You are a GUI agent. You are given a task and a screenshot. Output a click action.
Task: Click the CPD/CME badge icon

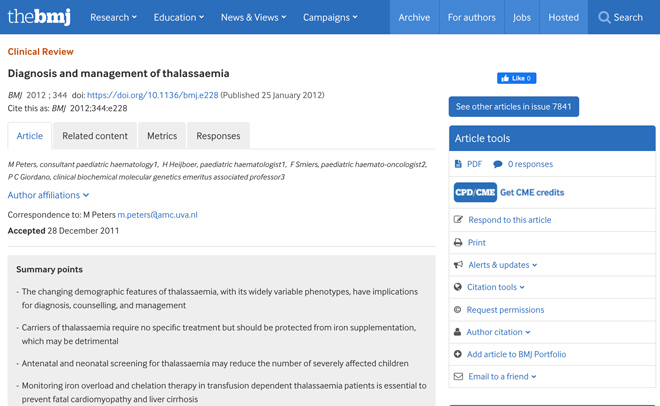coord(475,192)
